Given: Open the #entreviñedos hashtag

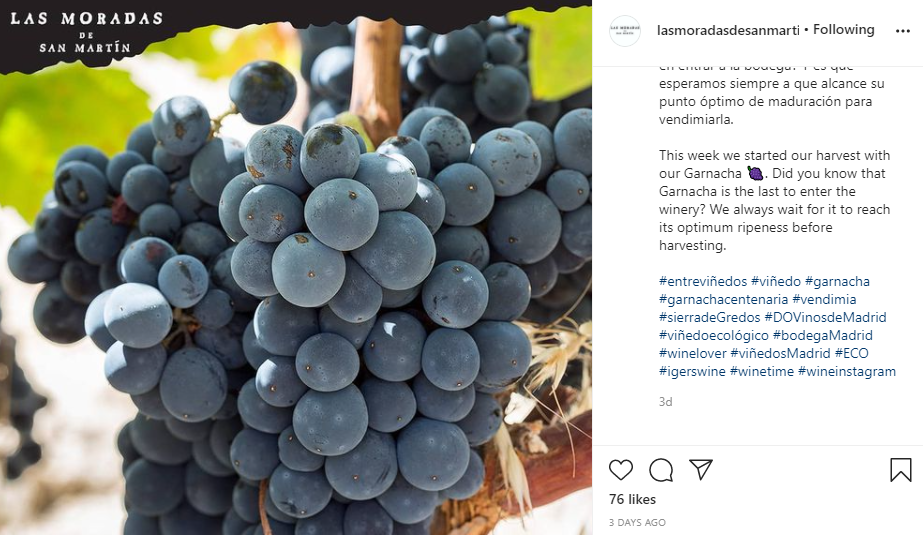Looking at the screenshot, I should coord(702,281).
